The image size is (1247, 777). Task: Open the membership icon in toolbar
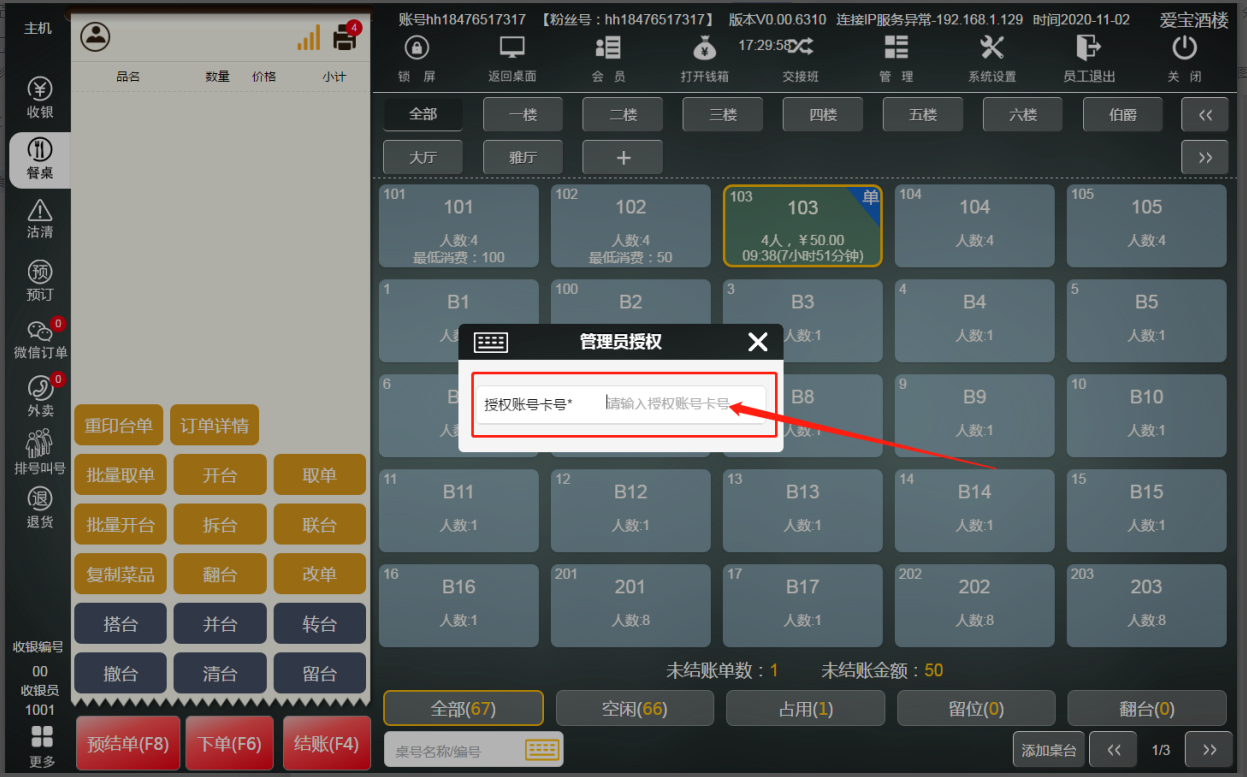608,48
